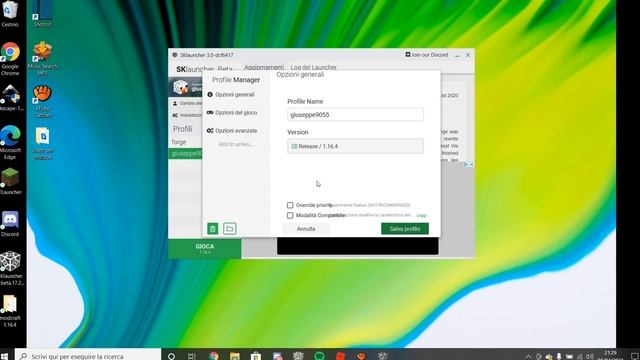Open Cortana circle icon on taskbar
640x360 pixels.
click(x=171, y=356)
